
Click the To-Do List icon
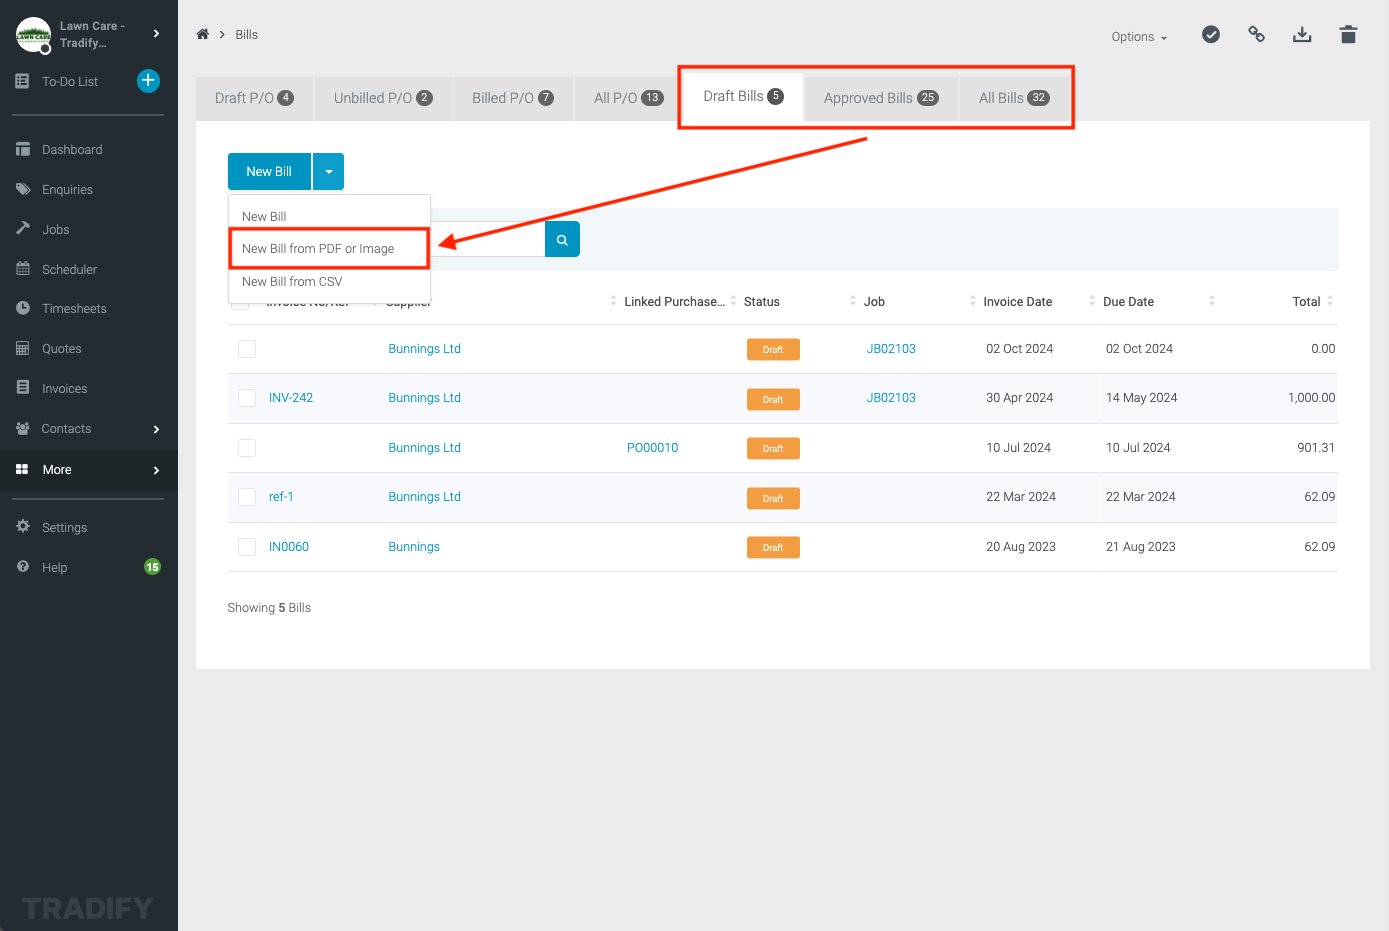point(23,81)
